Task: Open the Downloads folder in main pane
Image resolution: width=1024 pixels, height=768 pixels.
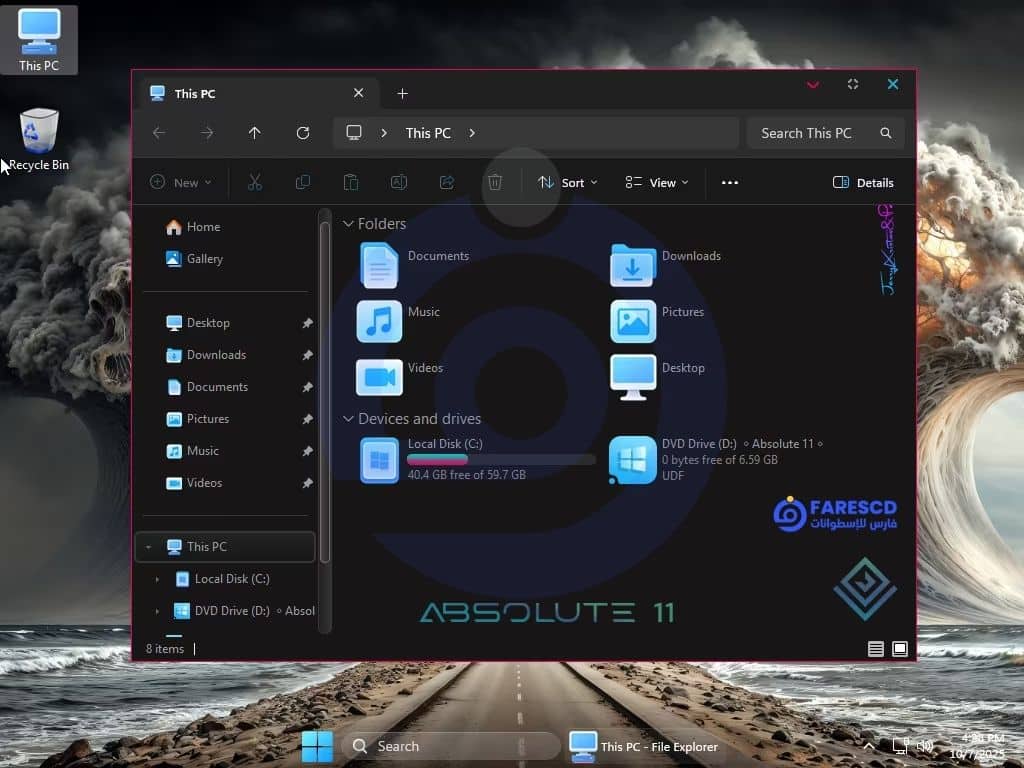Action: coord(633,265)
